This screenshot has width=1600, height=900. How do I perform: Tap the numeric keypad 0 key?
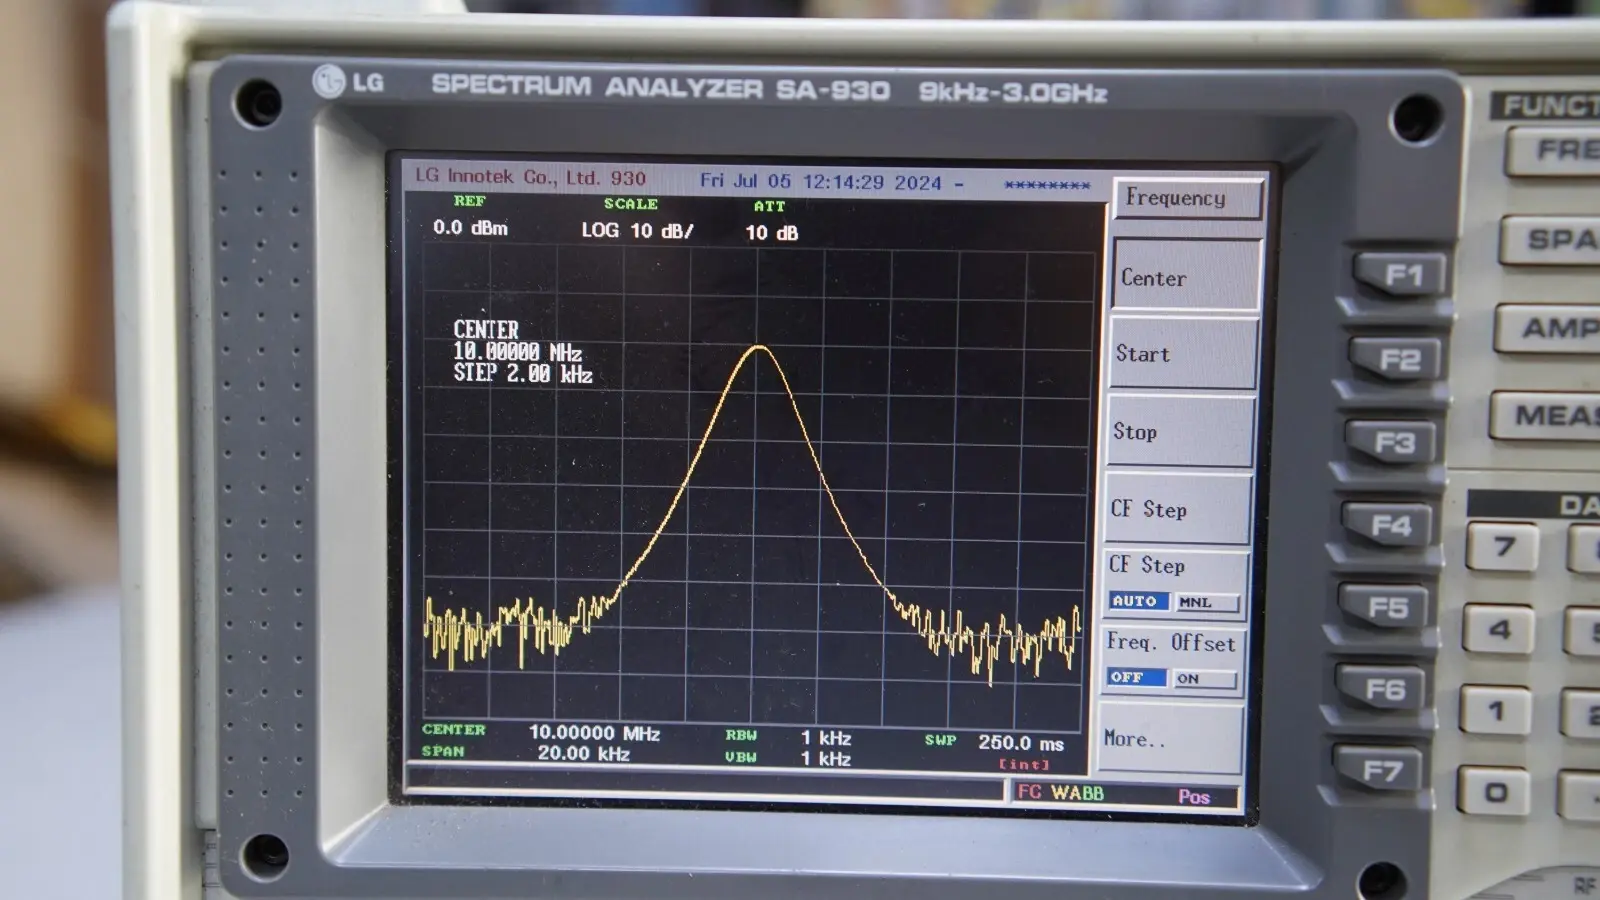pyautogui.click(x=1493, y=793)
